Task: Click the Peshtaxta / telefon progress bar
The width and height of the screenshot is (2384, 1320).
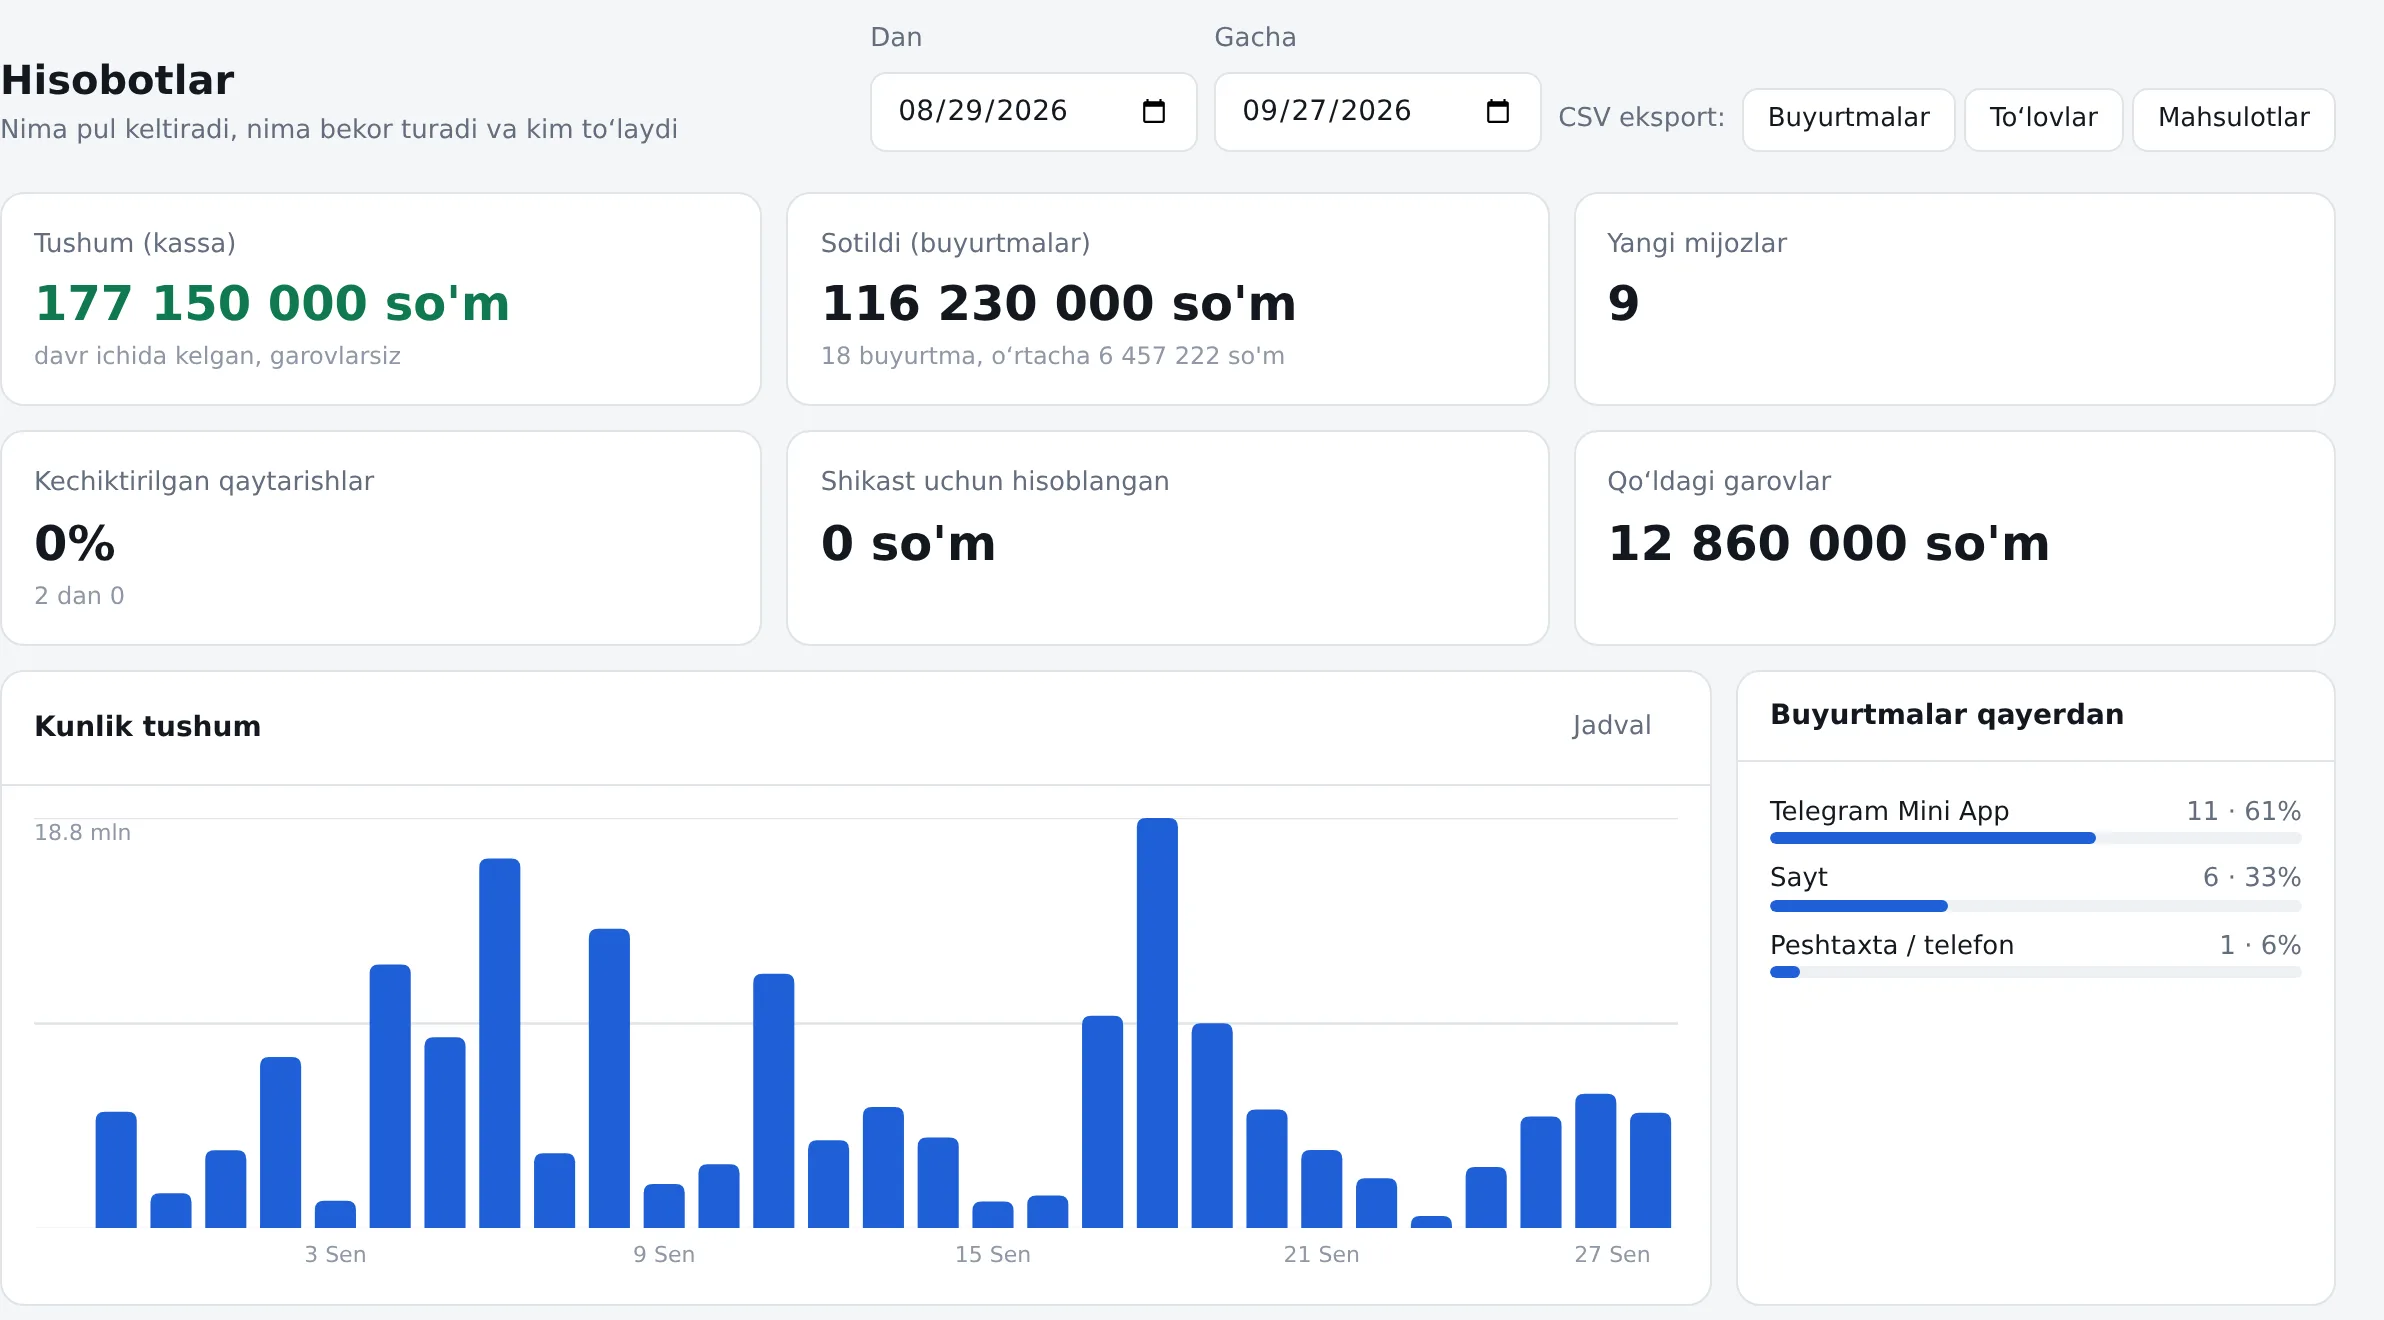Action: (2035, 972)
